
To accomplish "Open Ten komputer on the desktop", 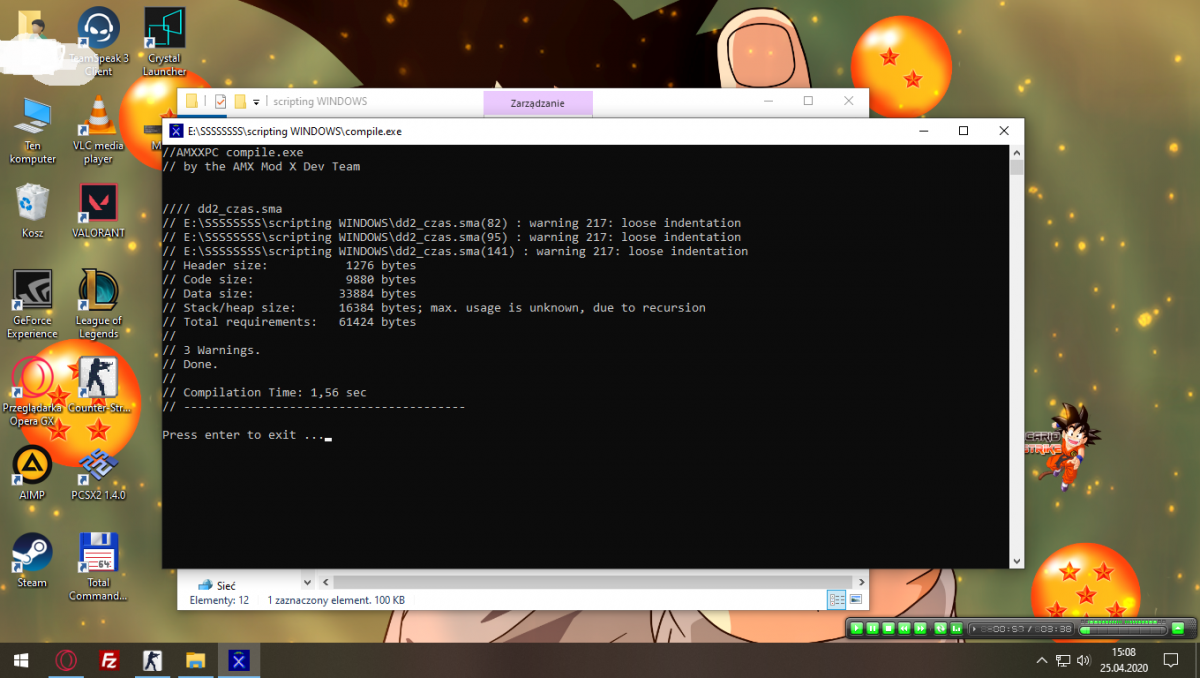I will tap(33, 131).
